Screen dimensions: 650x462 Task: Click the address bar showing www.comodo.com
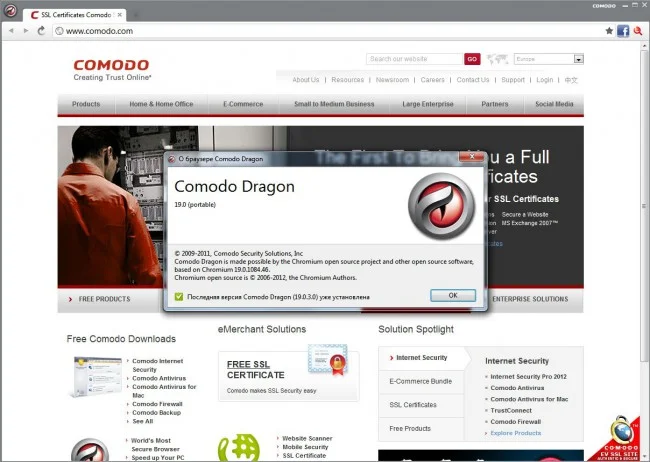327,31
